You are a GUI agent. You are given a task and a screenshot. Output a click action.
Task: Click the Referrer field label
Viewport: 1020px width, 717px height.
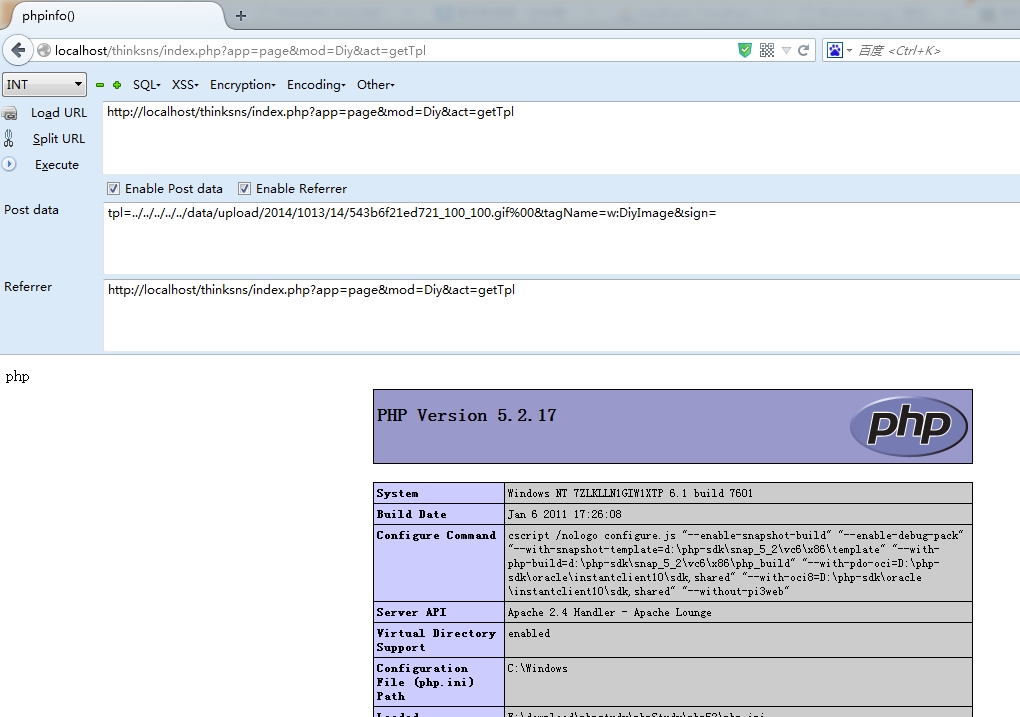click(28, 286)
